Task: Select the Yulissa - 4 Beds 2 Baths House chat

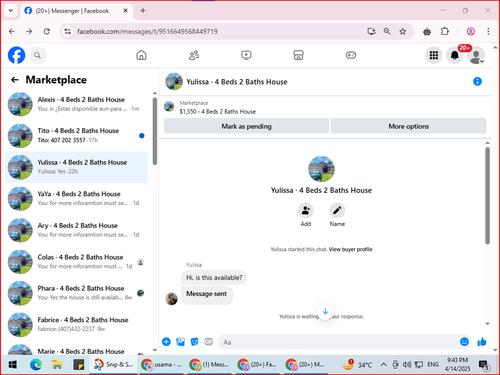Action: point(76,167)
